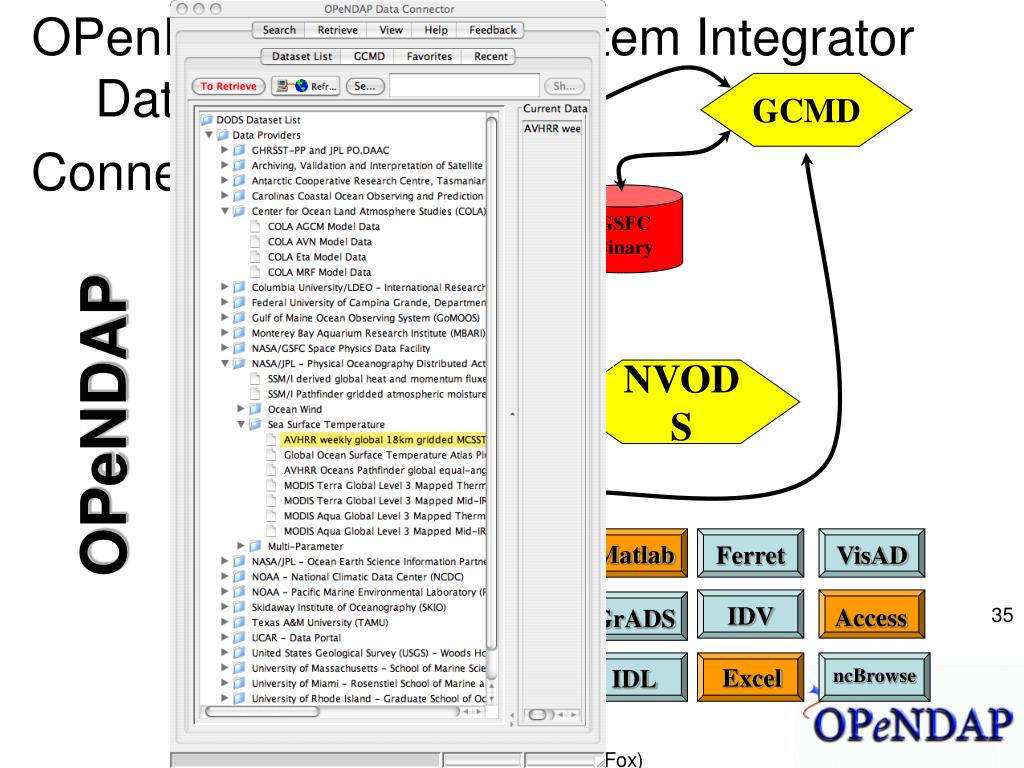Click Gulf of Maine Ocean Observing folder icon
1024x768 pixels.
(239, 317)
